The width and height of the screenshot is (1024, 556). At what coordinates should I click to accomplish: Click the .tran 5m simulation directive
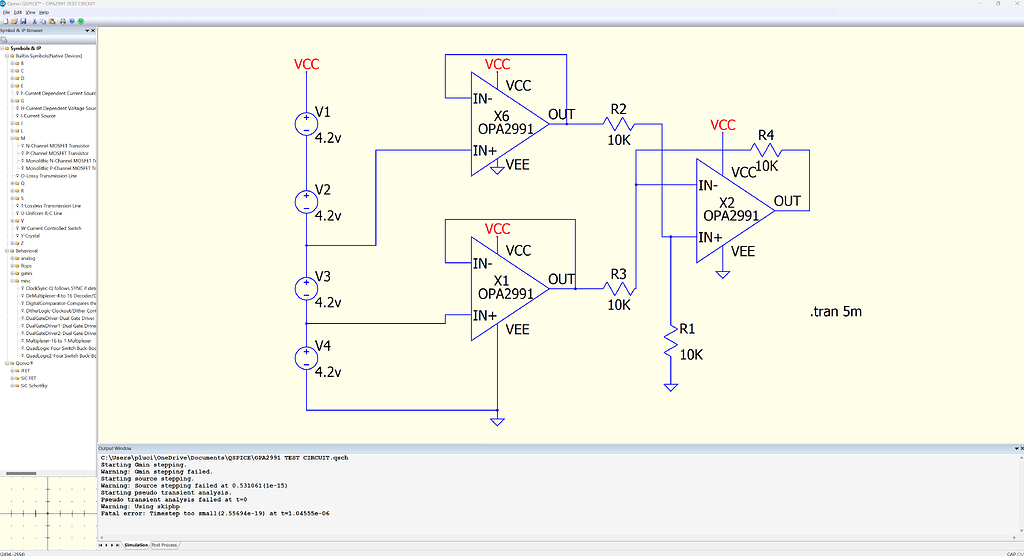pyautogui.click(x=836, y=312)
